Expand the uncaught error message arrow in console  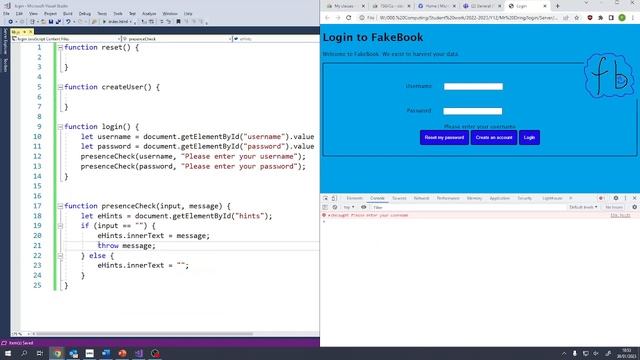click(329, 216)
